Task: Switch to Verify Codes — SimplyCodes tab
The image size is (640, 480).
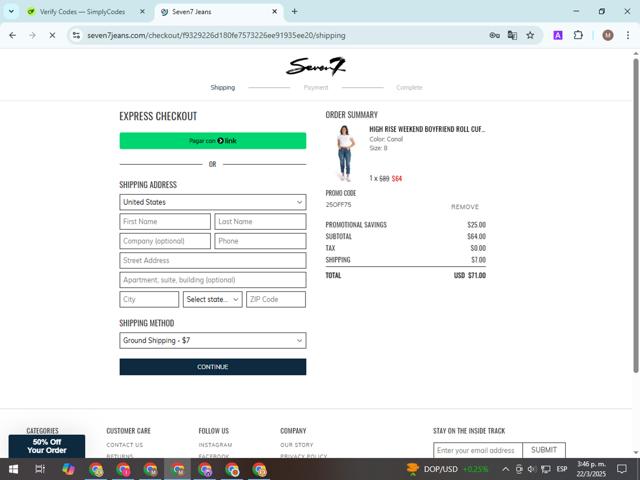Action: 82,11
